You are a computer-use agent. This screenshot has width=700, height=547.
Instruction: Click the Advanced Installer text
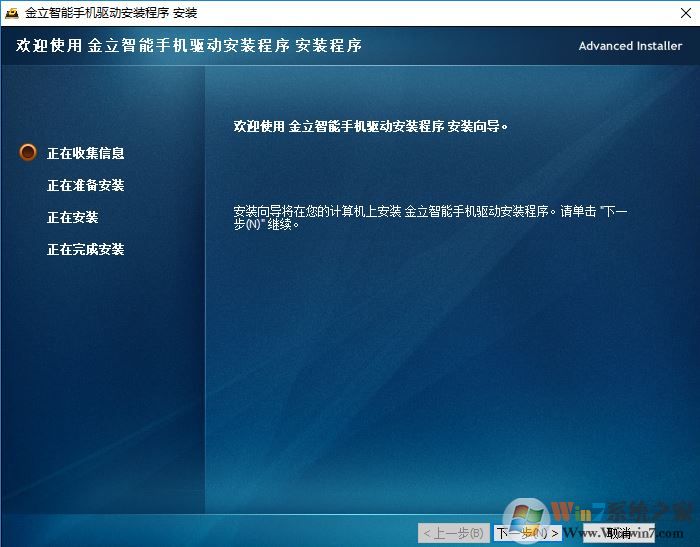click(x=630, y=46)
